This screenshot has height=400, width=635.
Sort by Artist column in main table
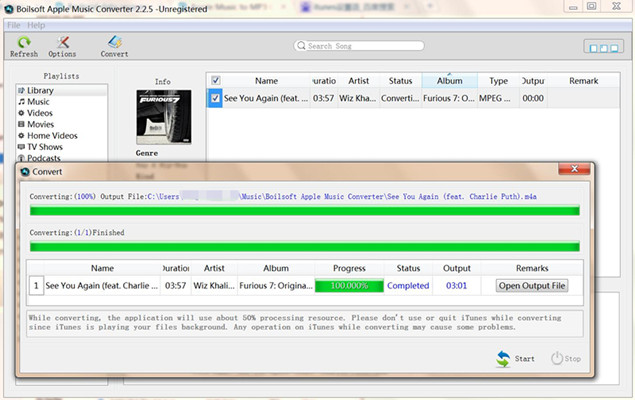click(358, 81)
